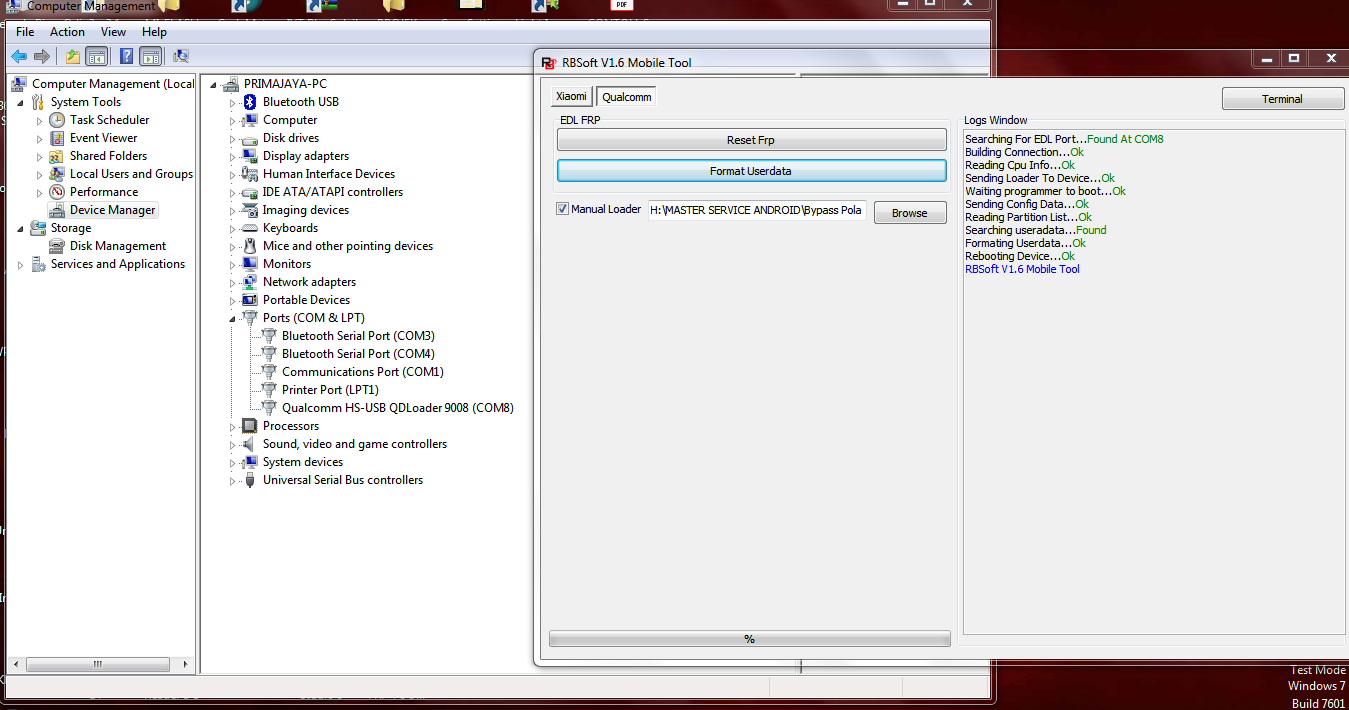This screenshot has width=1349, height=710.
Task: Select IDE ATA/ATAPI controllers
Action: (333, 192)
